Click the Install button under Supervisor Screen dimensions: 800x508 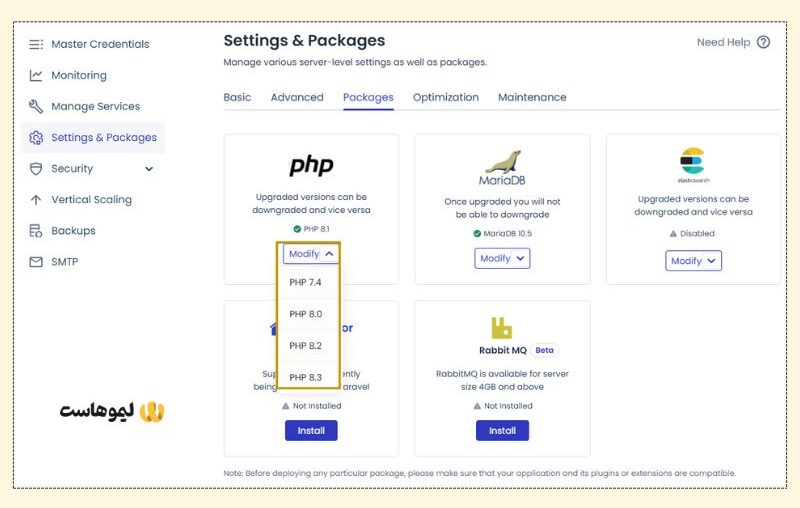pos(311,430)
